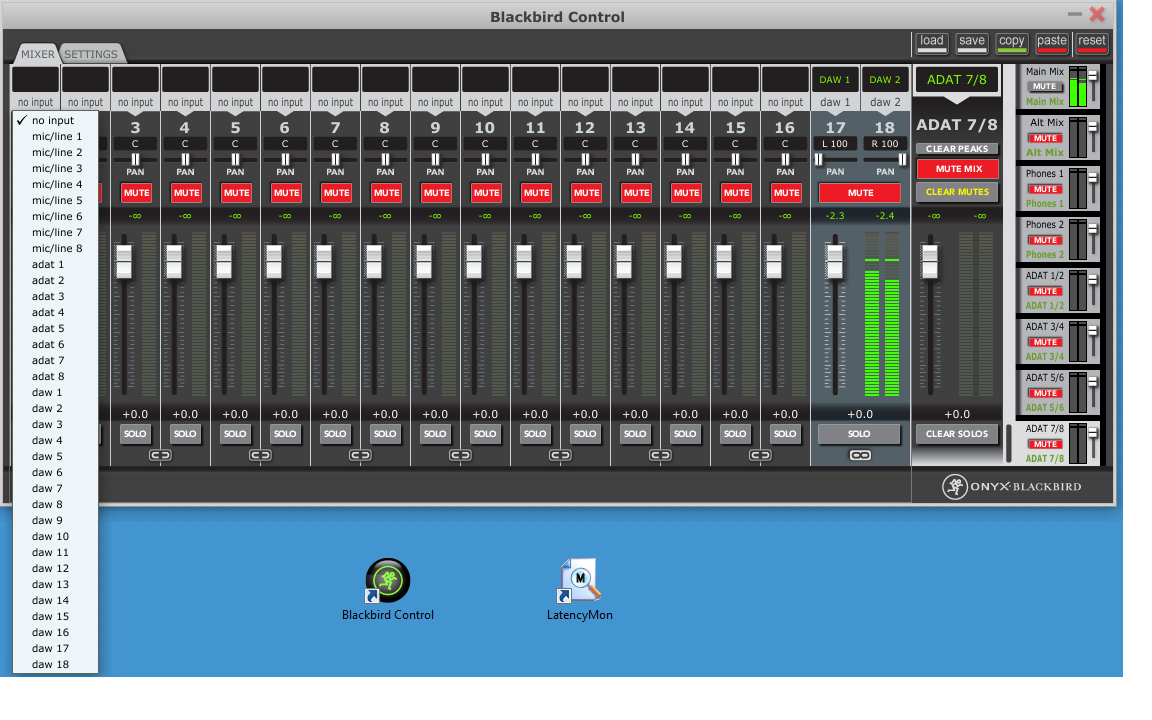Image resolution: width=1152 pixels, height=720 pixels.
Task: Link channels 9 and 10 with chain icon
Action: pos(460,455)
